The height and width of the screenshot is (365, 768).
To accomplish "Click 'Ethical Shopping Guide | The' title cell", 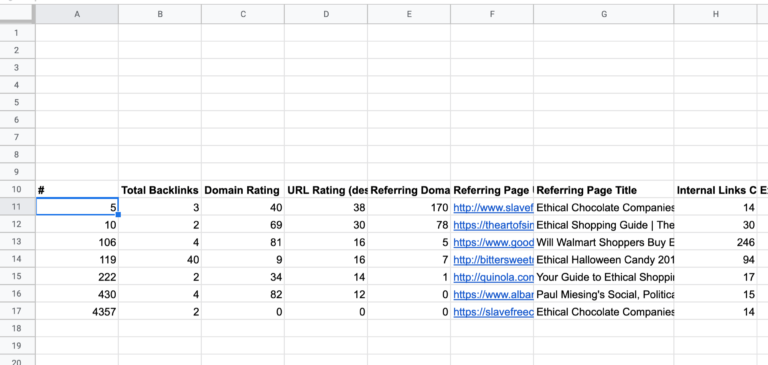I will [x=604, y=225].
